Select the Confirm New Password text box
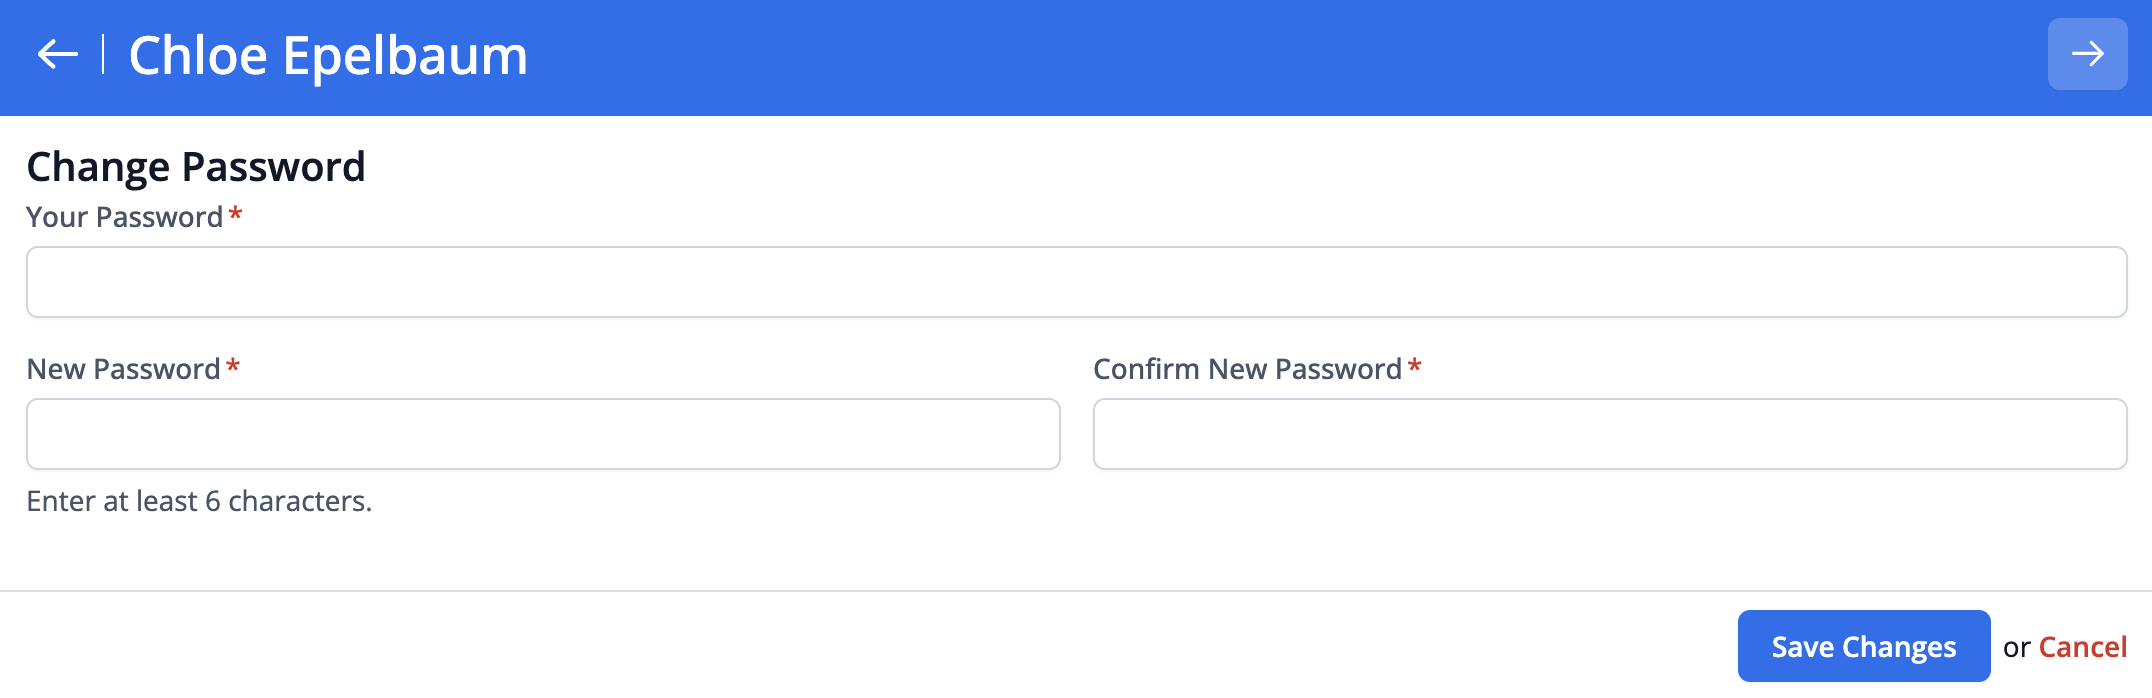 point(1609,434)
